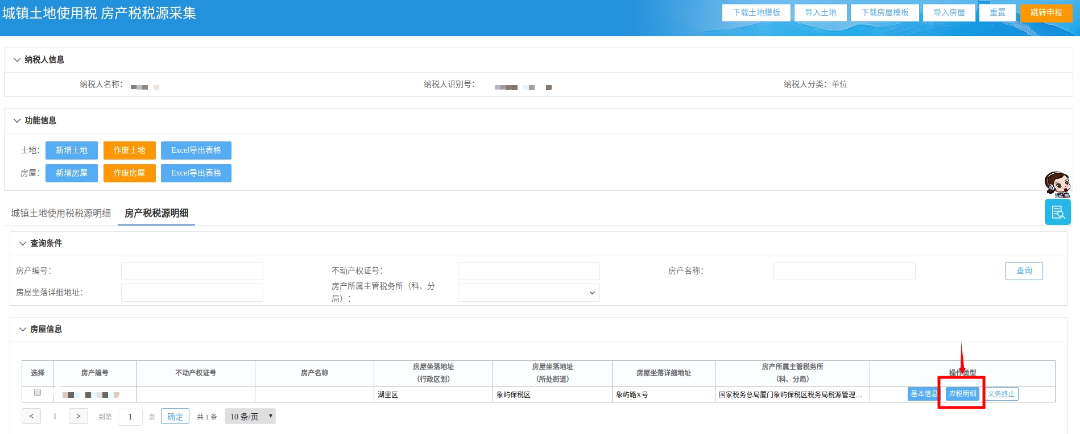Image resolution: width=1080 pixels, height=434 pixels.
Task: Click the 纳税人分类: 单位 text
Action: [815, 85]
